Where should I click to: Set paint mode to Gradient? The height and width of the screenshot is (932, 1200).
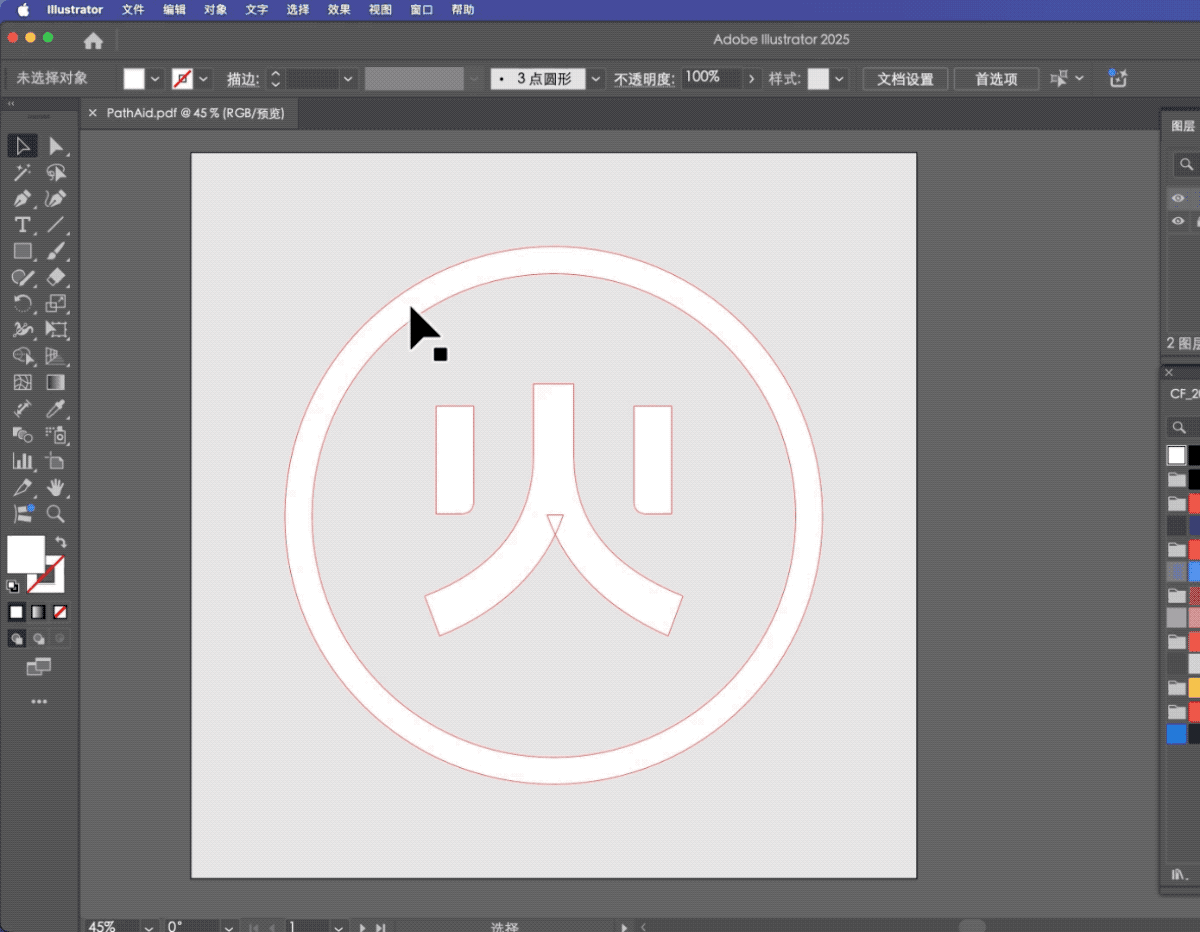(38, 612)
